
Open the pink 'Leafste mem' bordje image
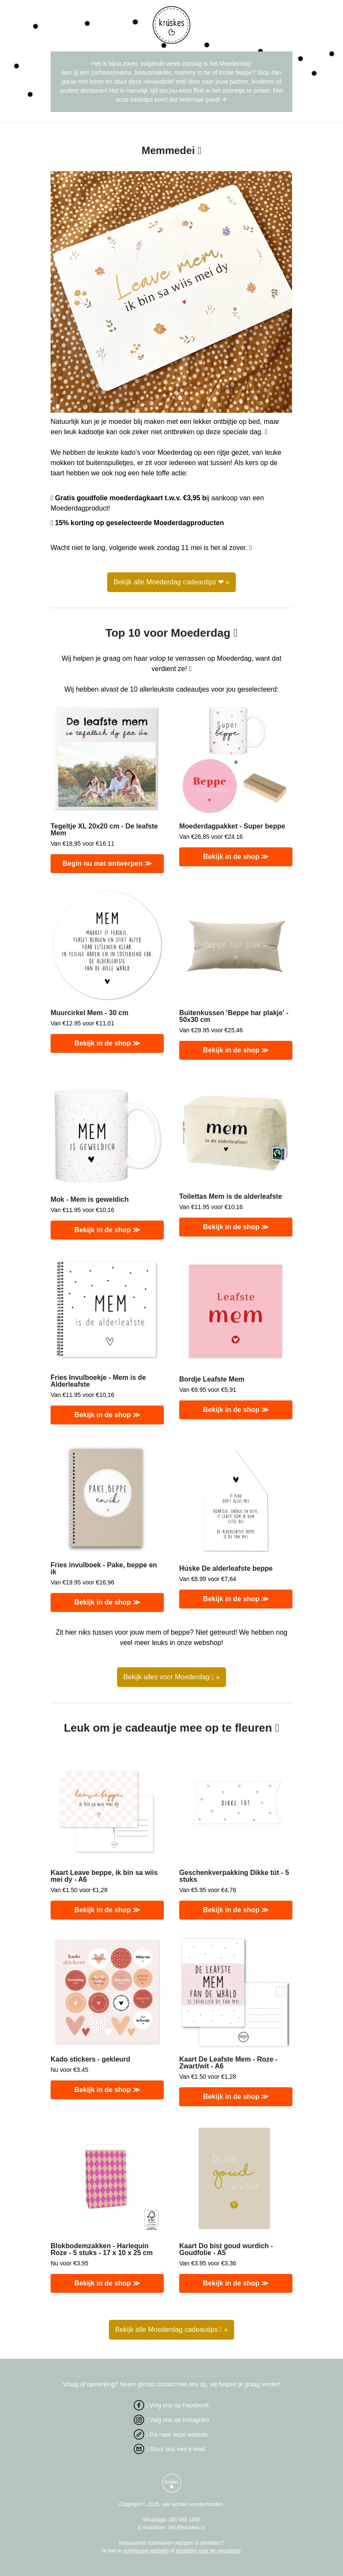[235, 1311]
